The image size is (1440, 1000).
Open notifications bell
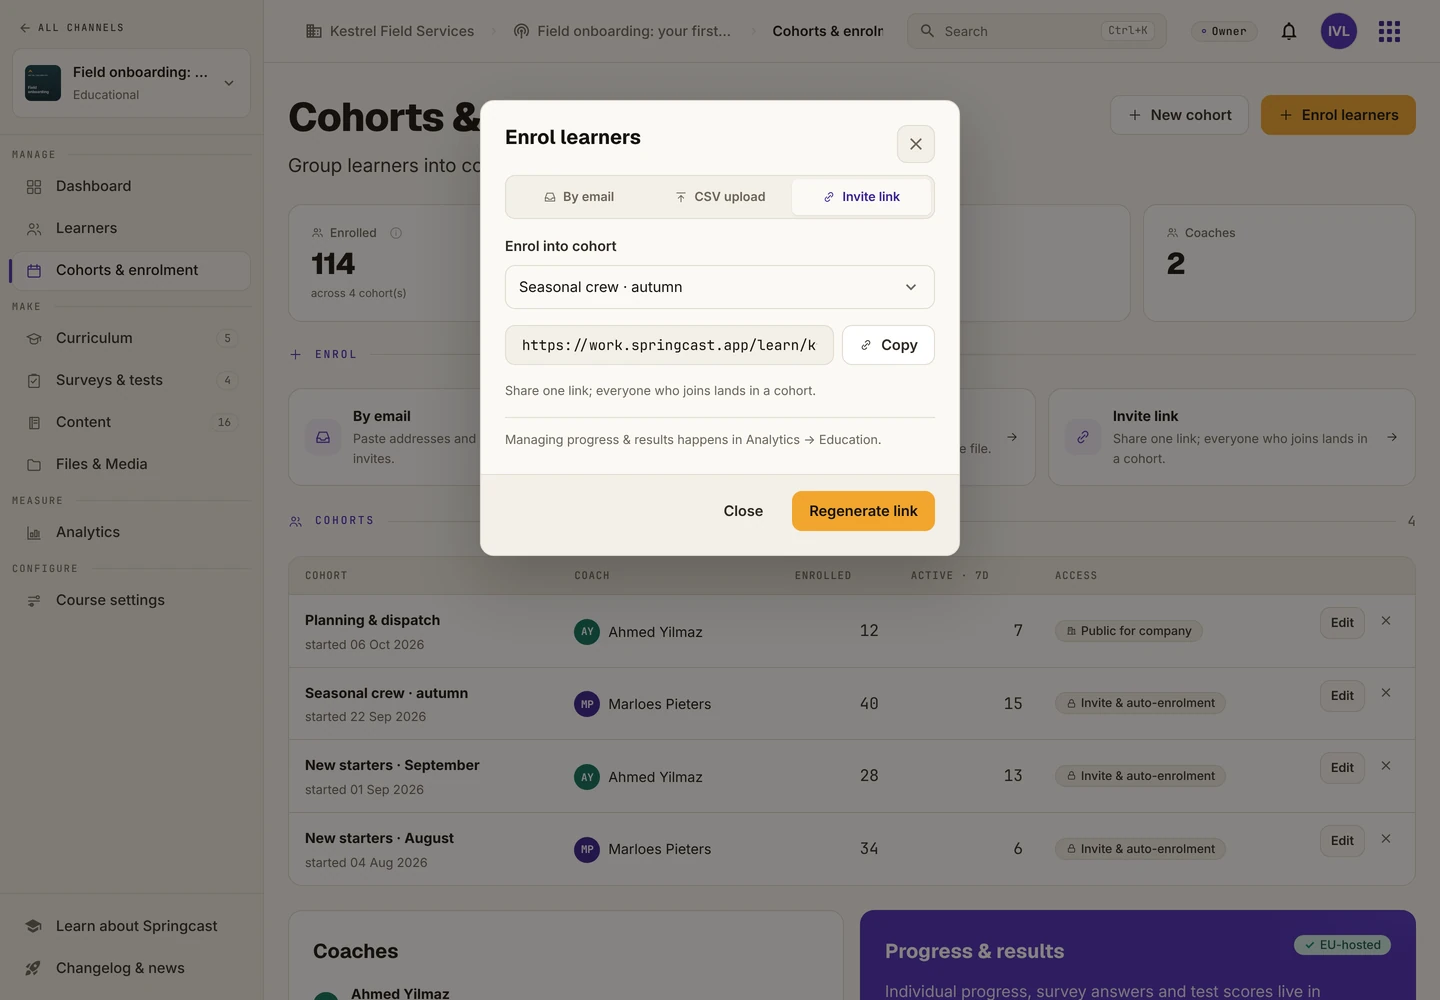pyautogui.click(x=1289, y=31)
